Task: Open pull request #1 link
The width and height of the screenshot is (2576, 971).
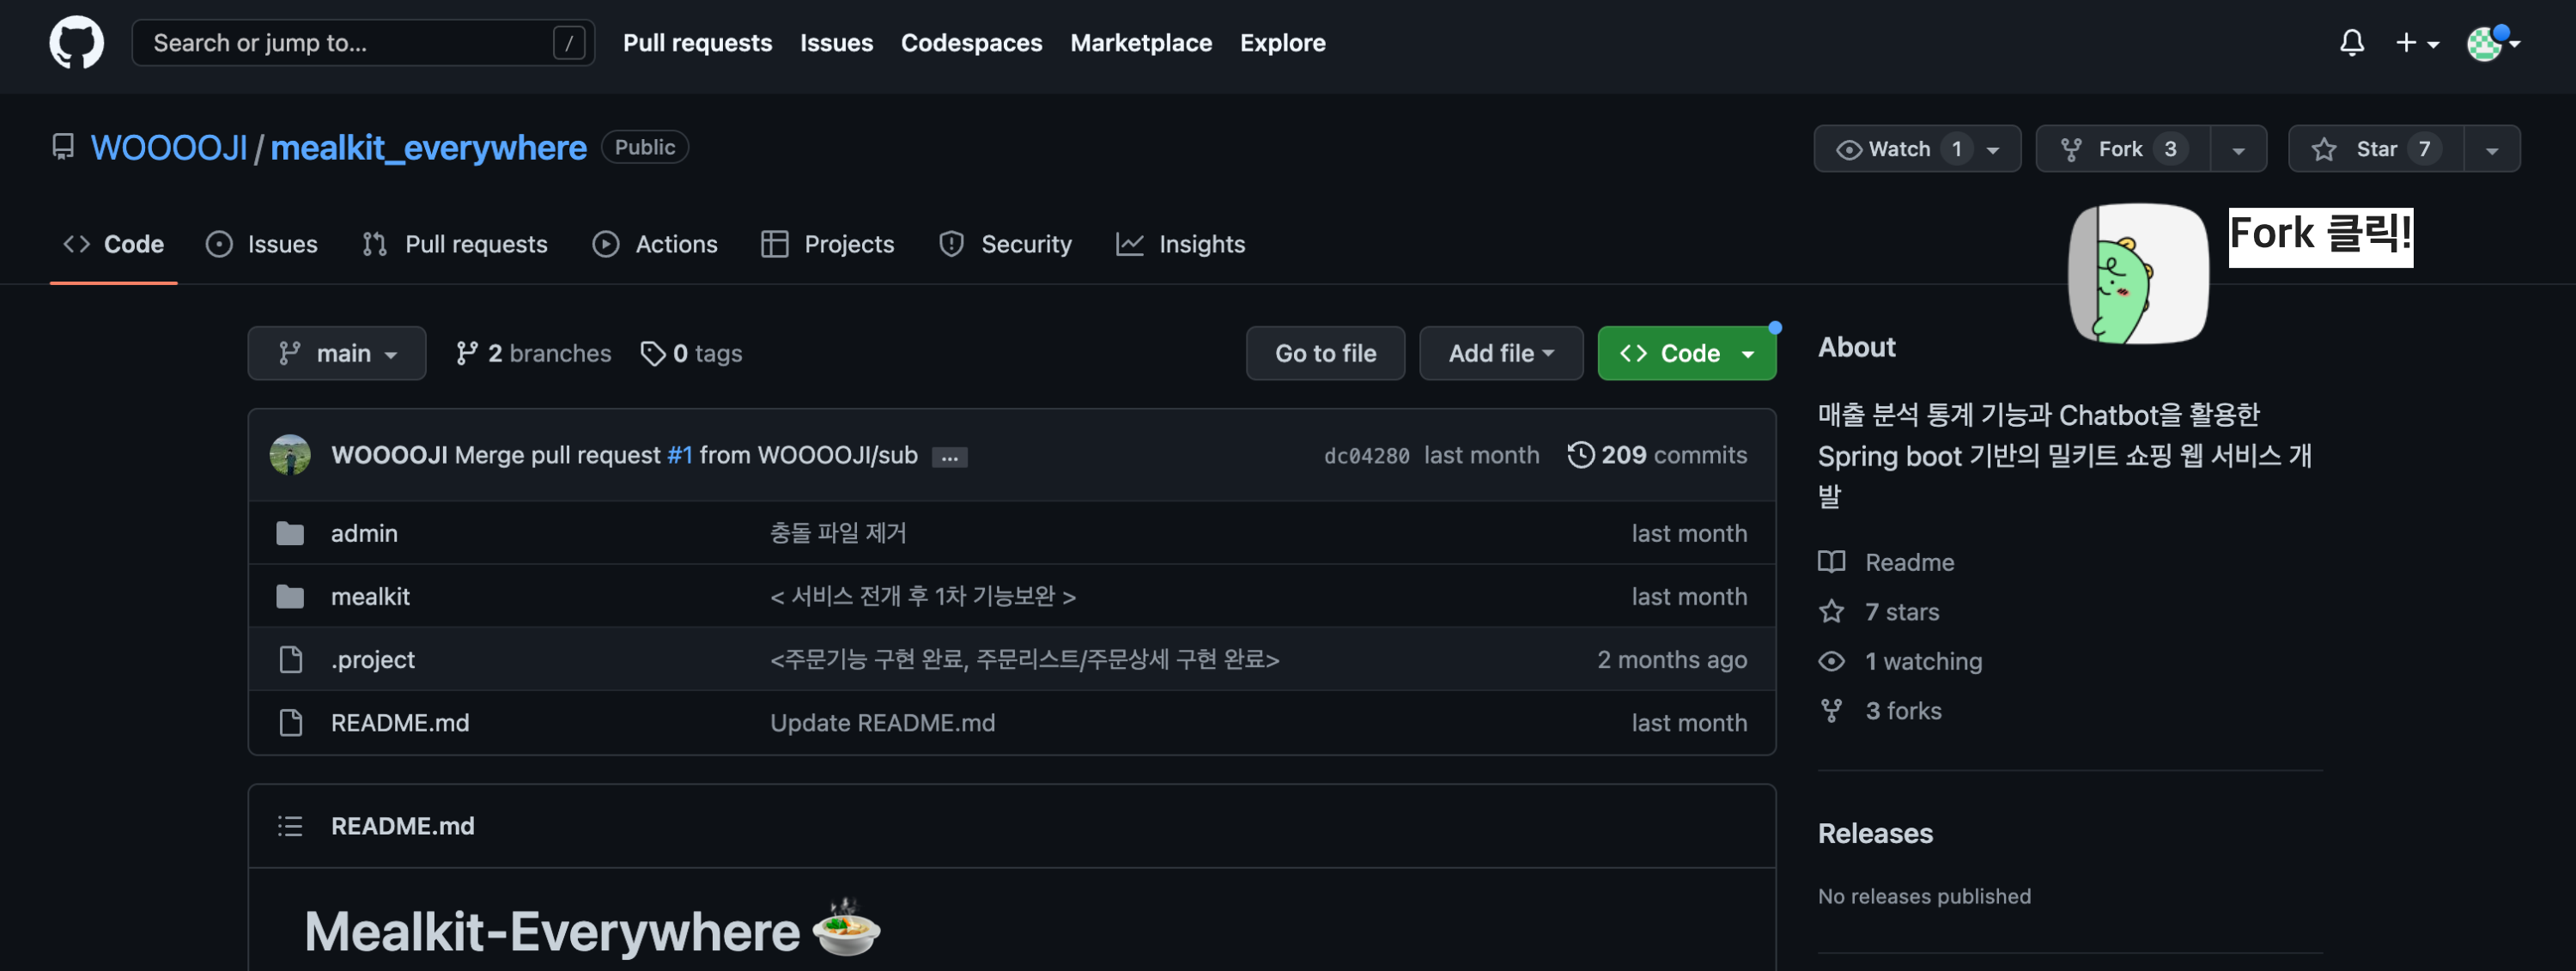Action: click(x=680, y=455)
